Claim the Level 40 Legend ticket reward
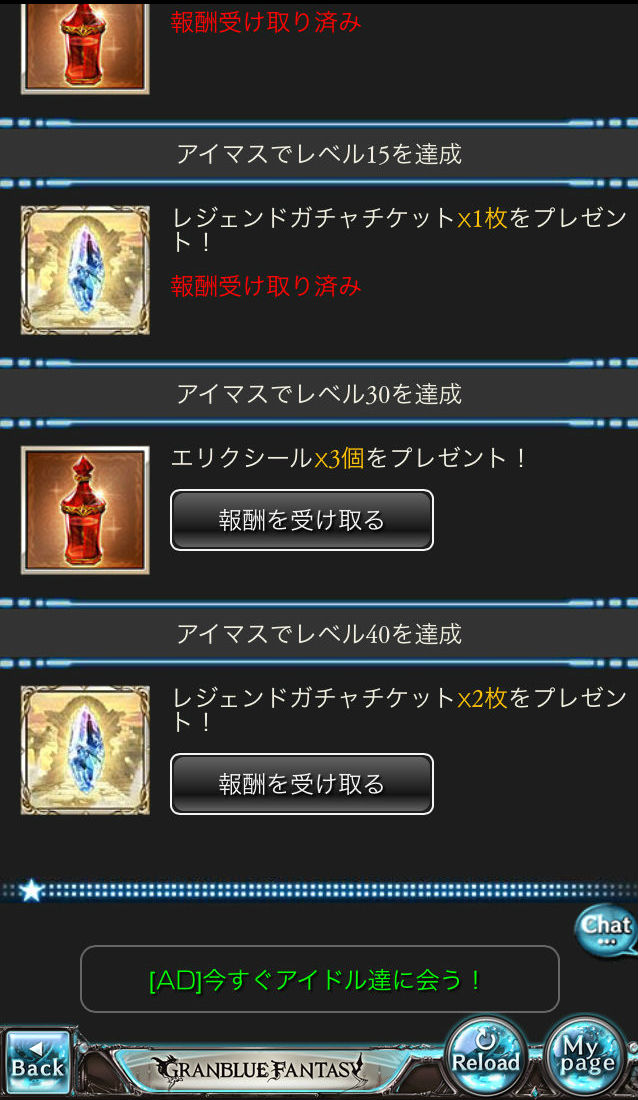 [x=302, y=784]
